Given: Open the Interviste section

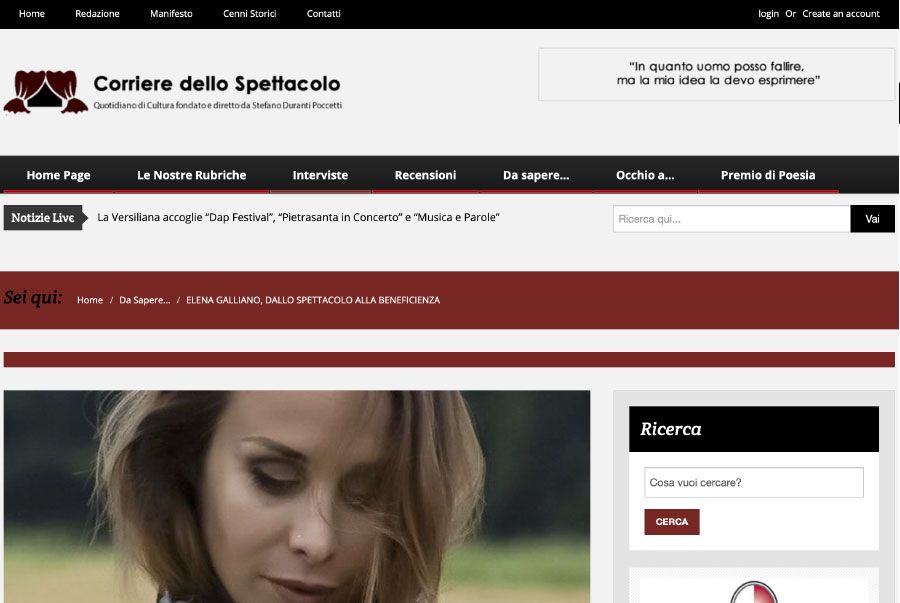Looking at the screenshot, I should click(320, 175).
